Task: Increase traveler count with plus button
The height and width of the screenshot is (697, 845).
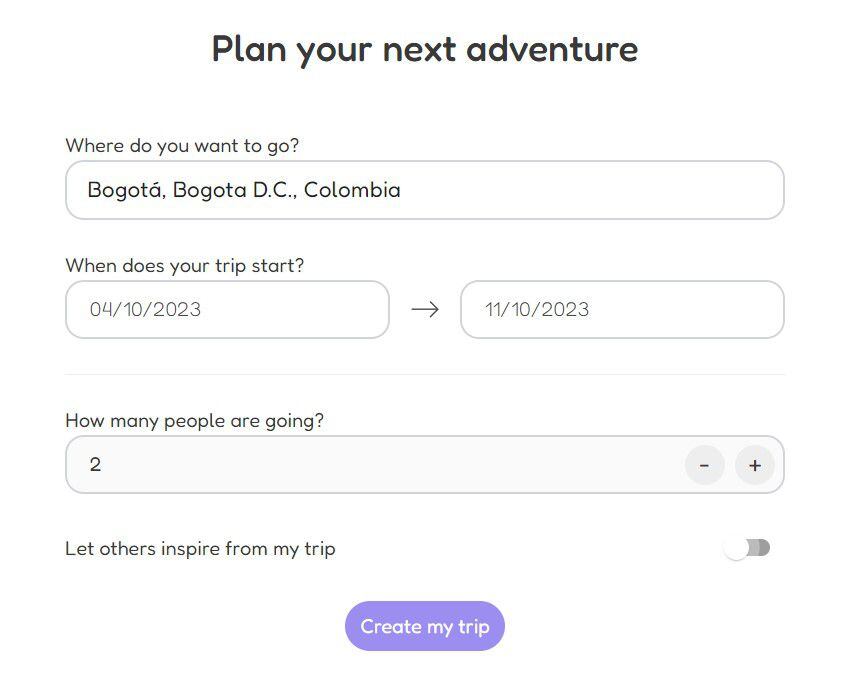Action: (x=755, y=465)
